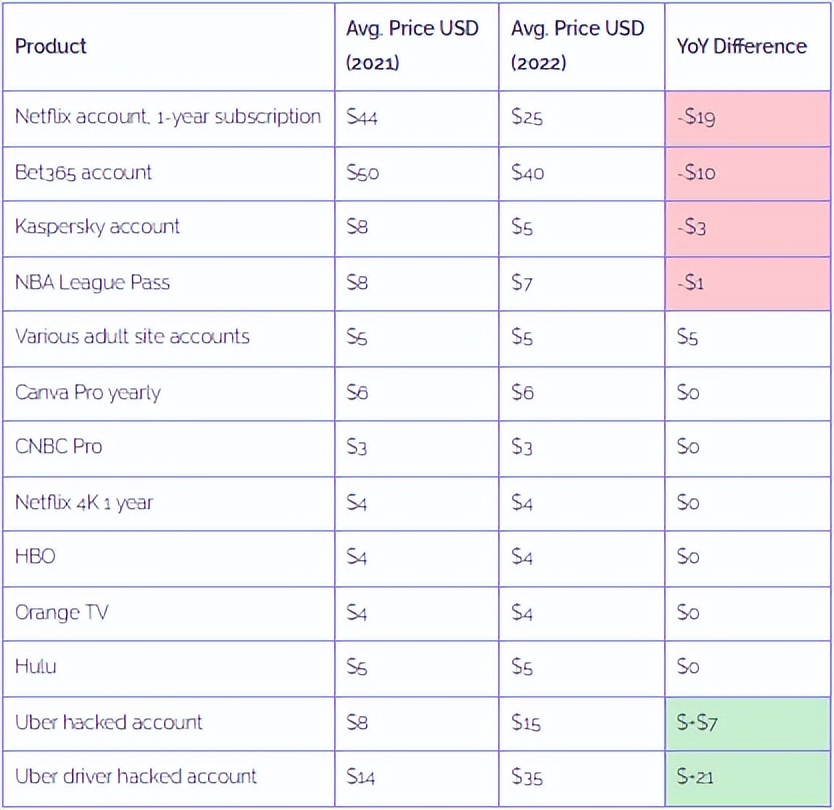Screen dimensions: 834x810
Task: Click the red -$1 difference cell
Action: click(747, 283)
